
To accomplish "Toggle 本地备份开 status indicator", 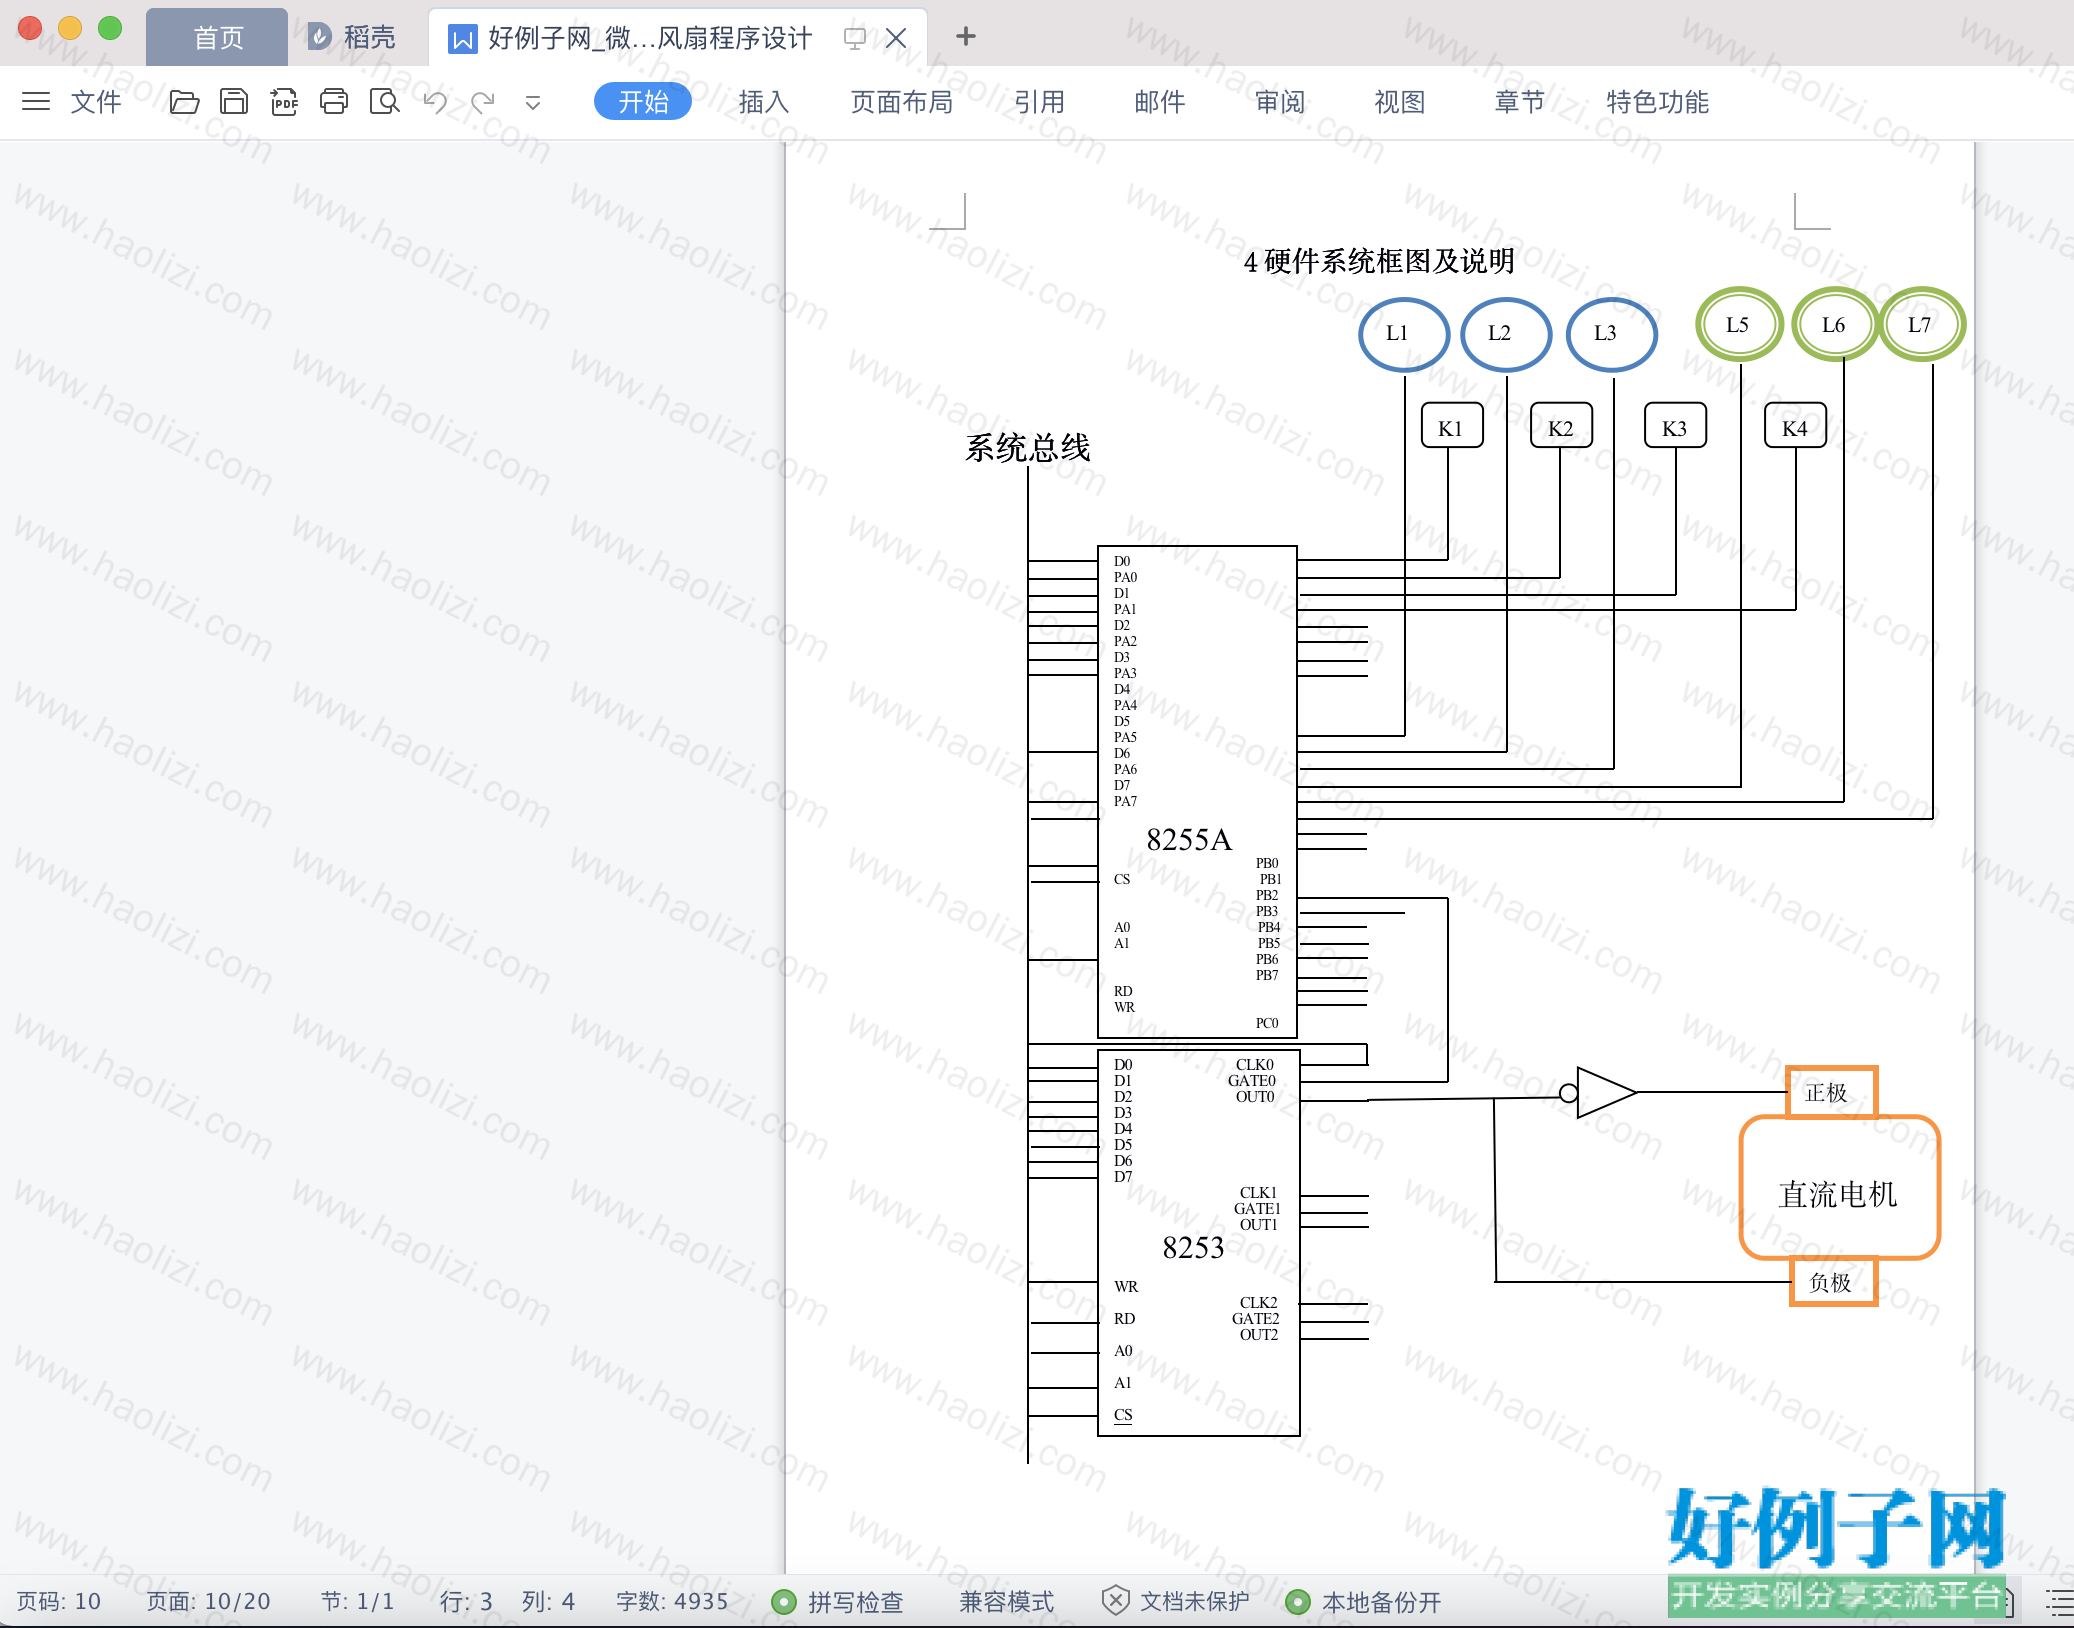I will 1363,1601.
